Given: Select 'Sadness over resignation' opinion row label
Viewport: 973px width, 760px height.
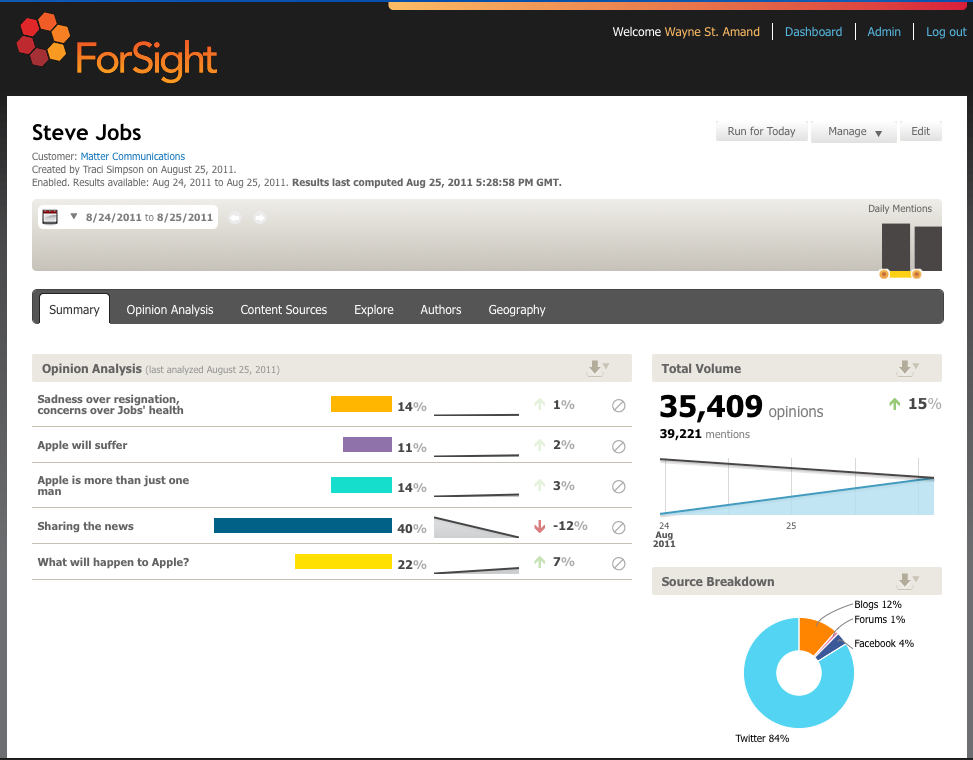Looking at the screenshot, I should [x=110, y=405].
